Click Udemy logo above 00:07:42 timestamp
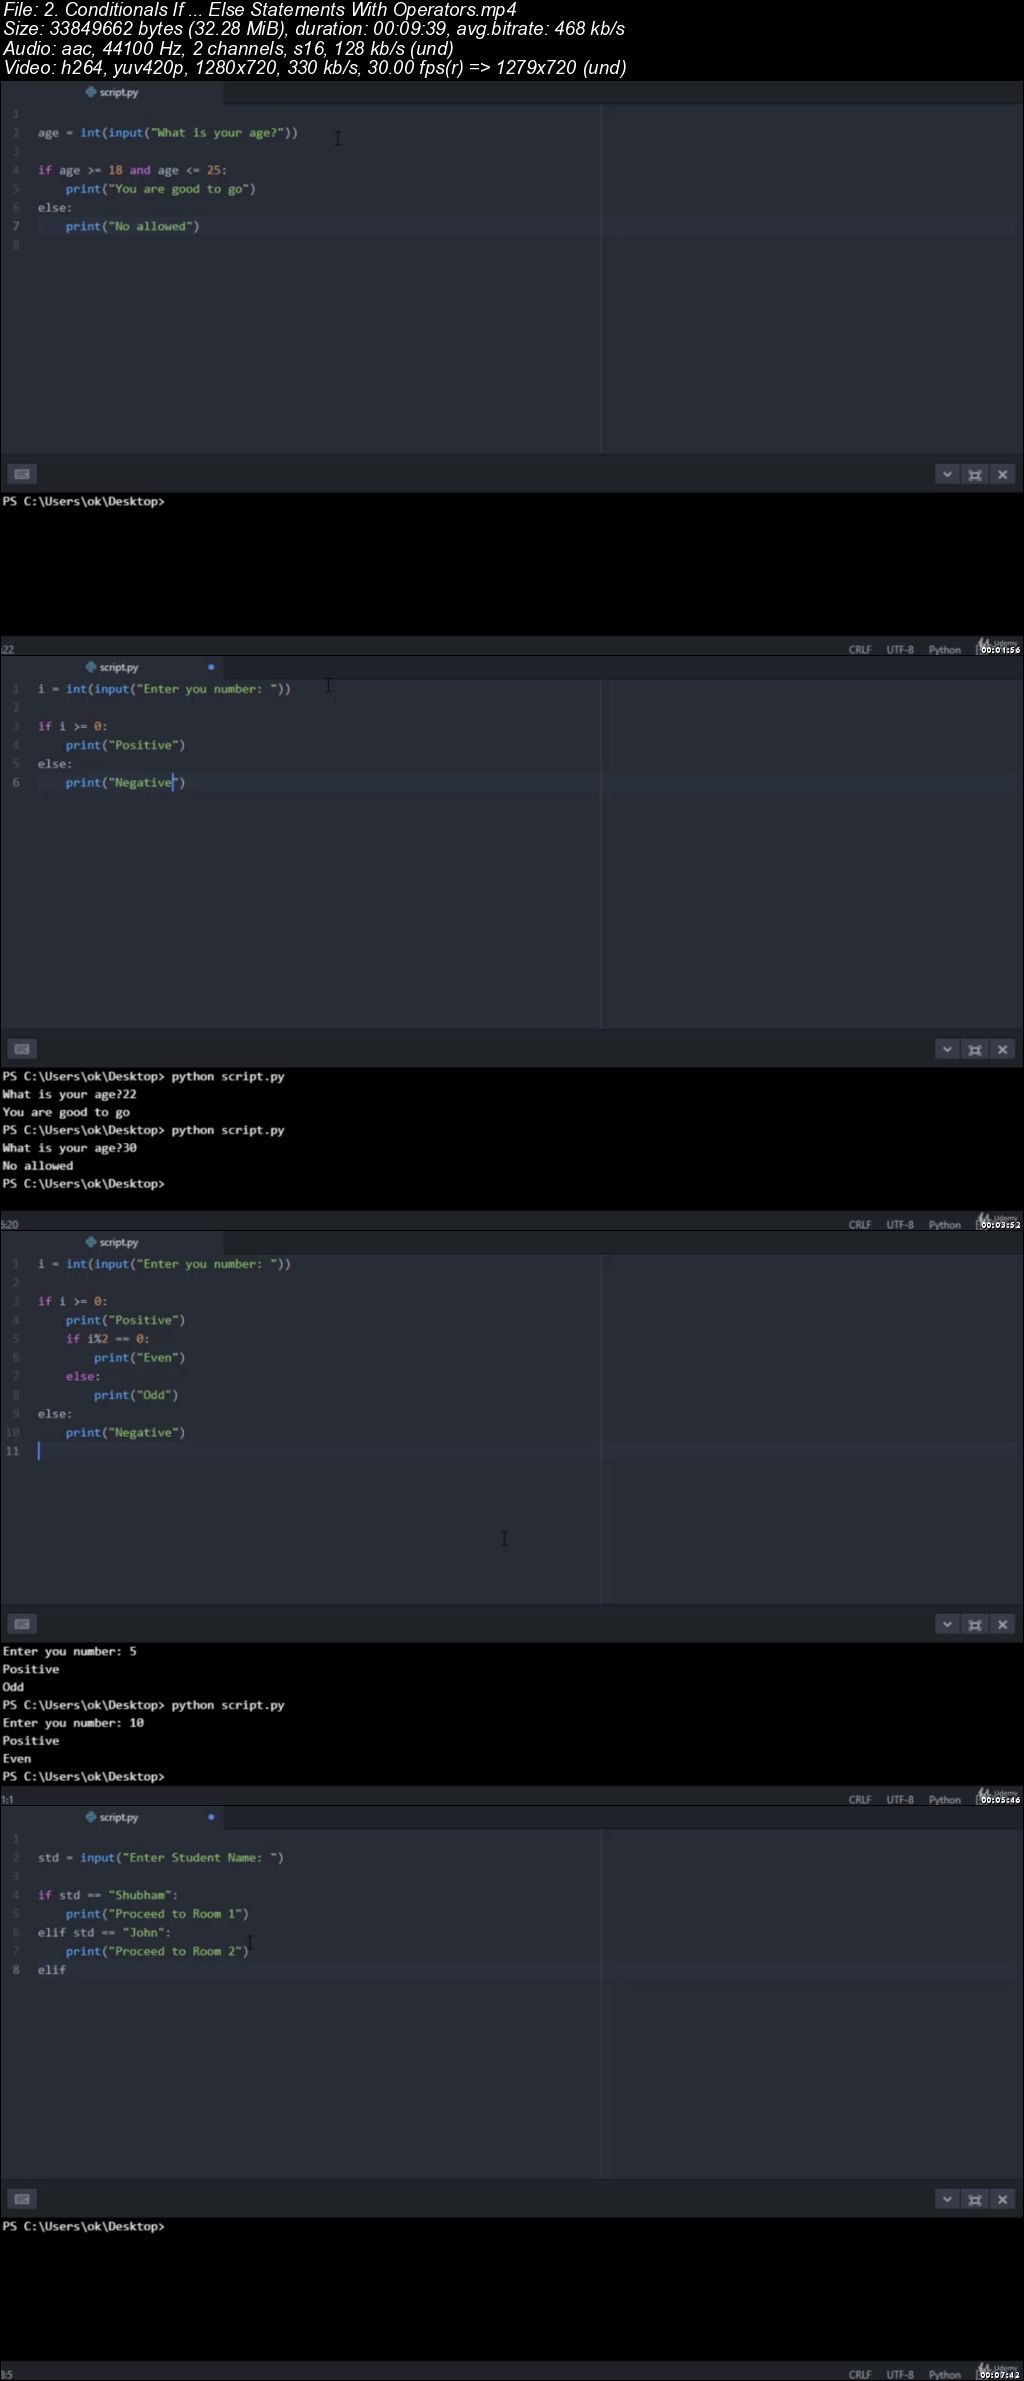 pyautogui.click(x=998, y=2366)
